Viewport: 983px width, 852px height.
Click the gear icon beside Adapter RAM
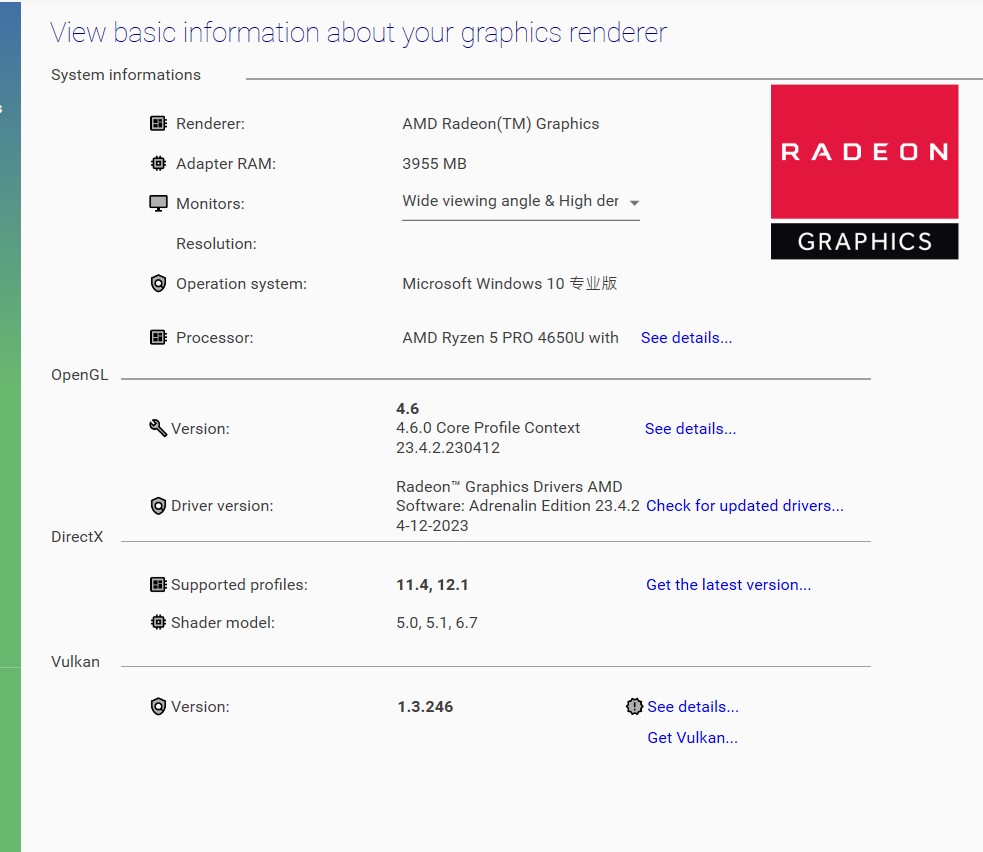[x=158, y=163]
